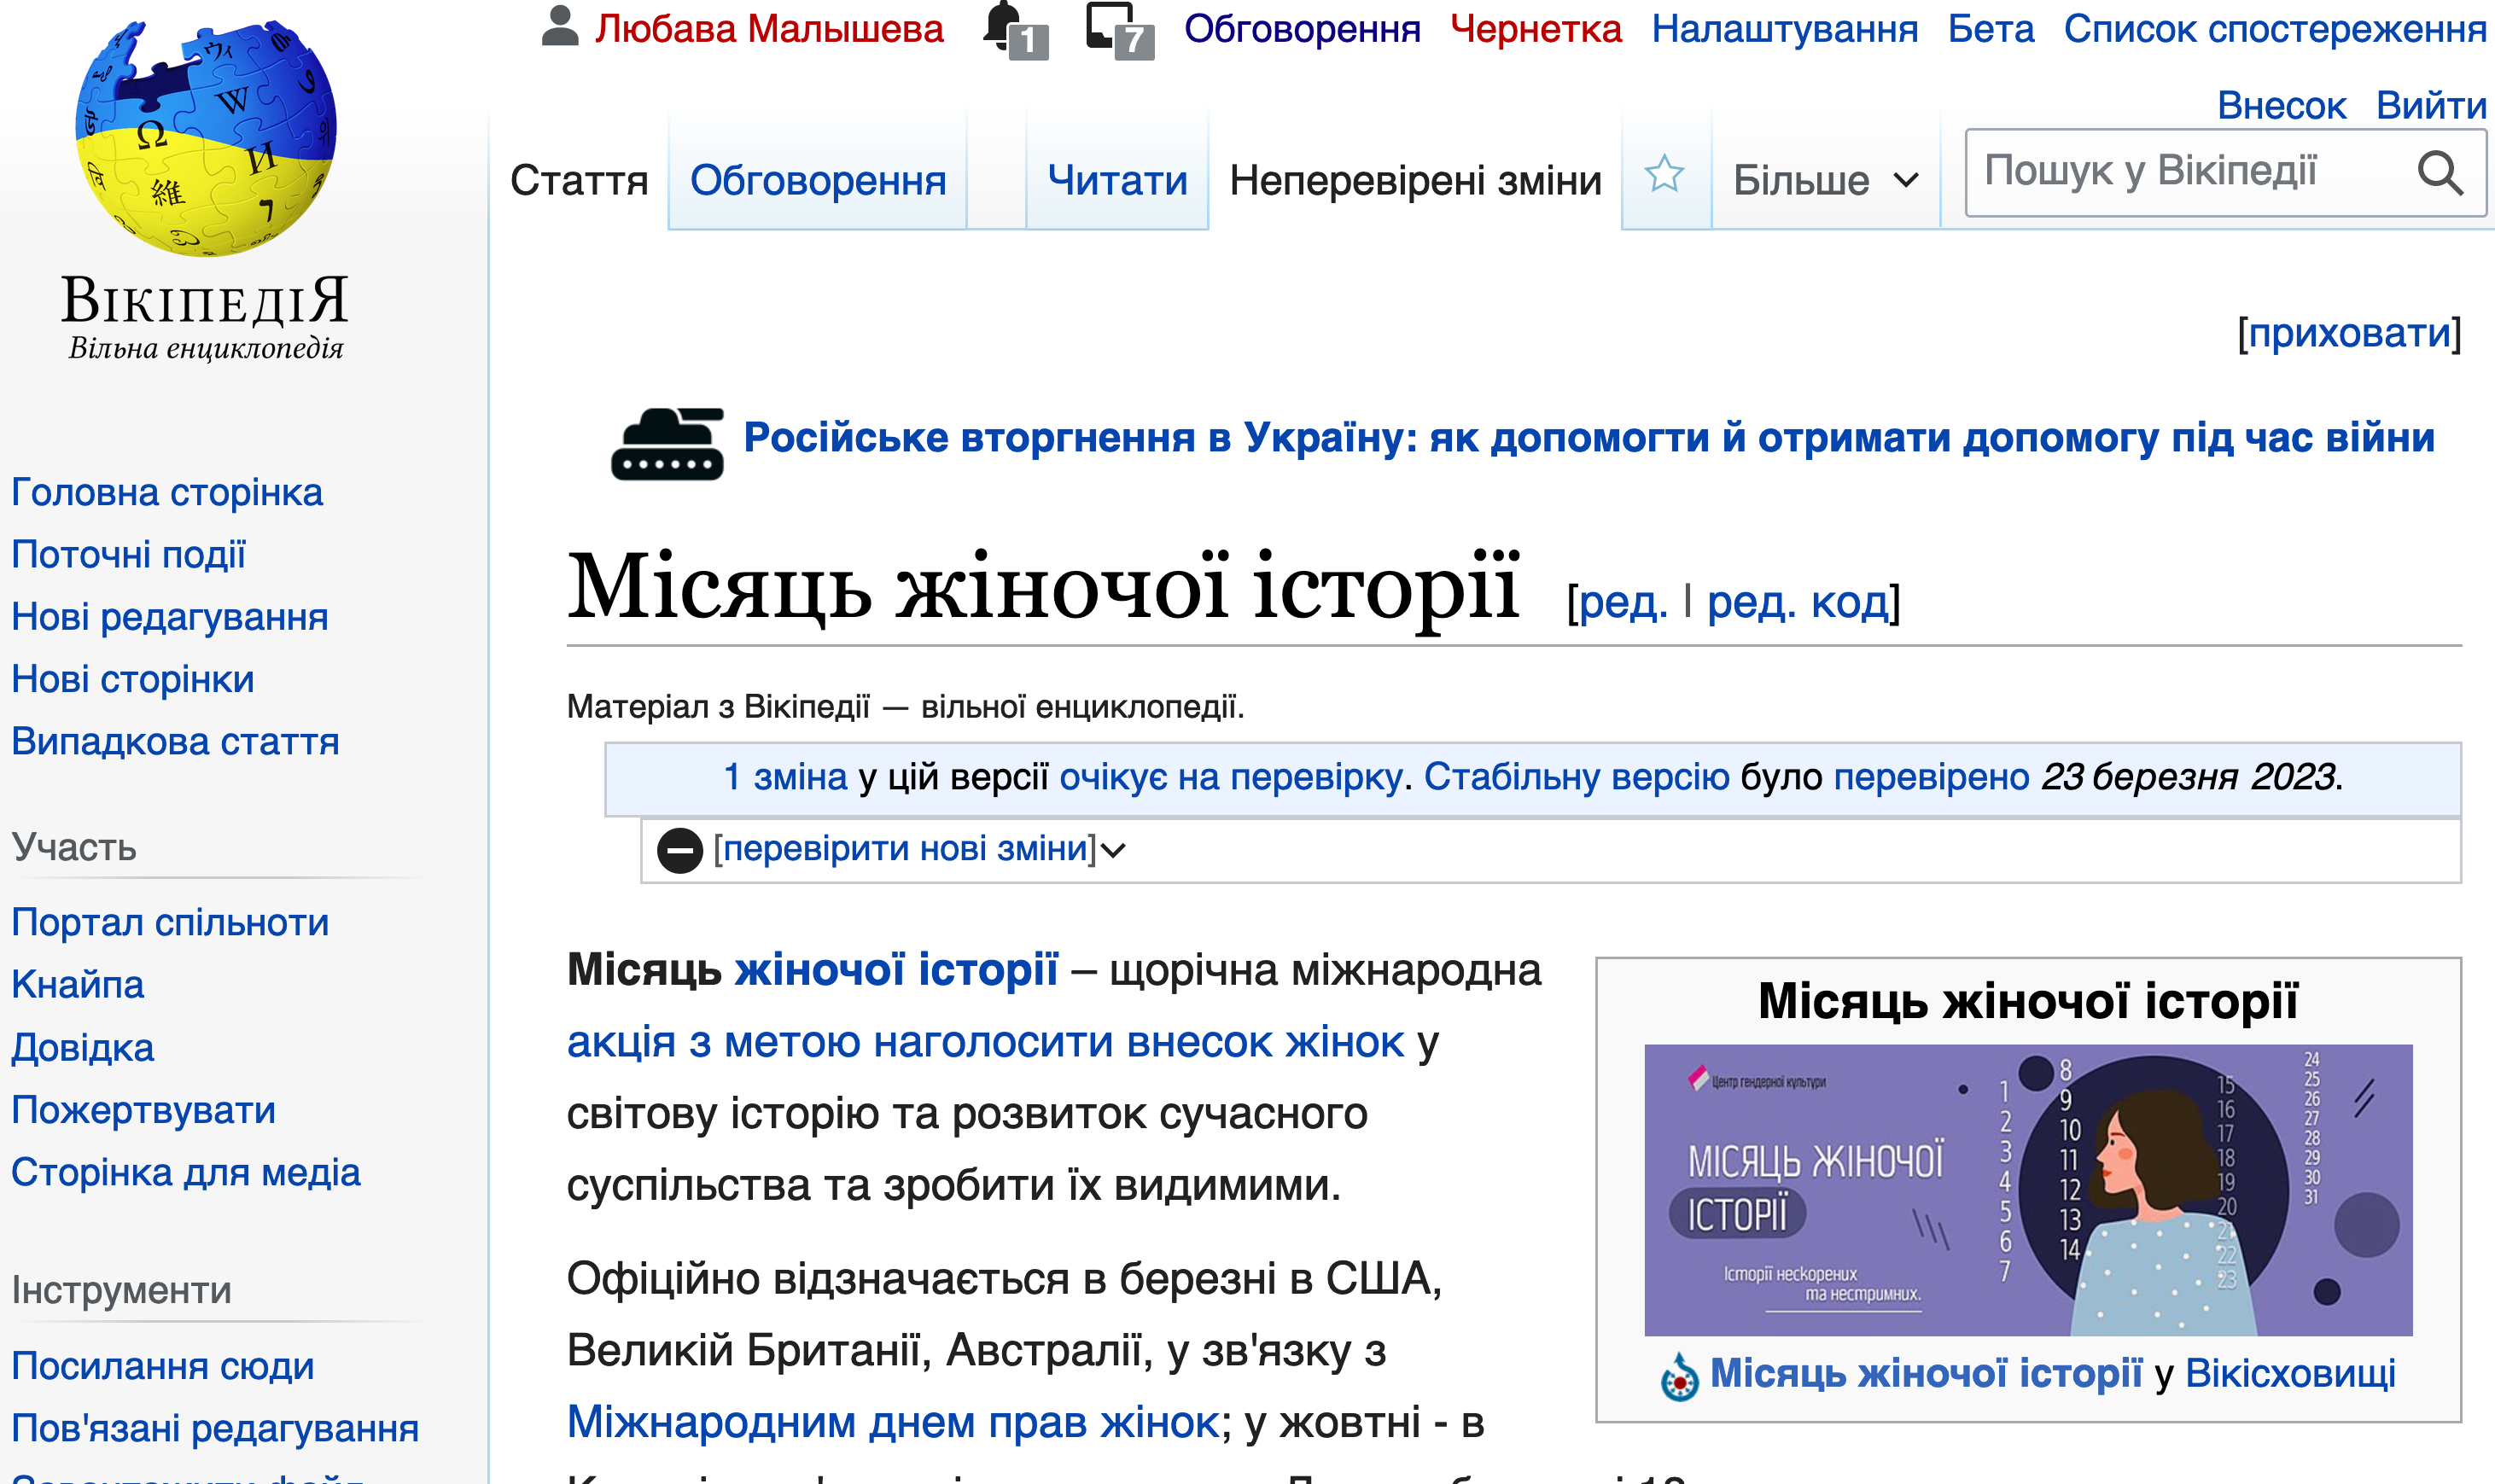This screenshot has width=2495, height=1484.
Task: Open Нові сторінки in sidebar
Action: point(133,680)
